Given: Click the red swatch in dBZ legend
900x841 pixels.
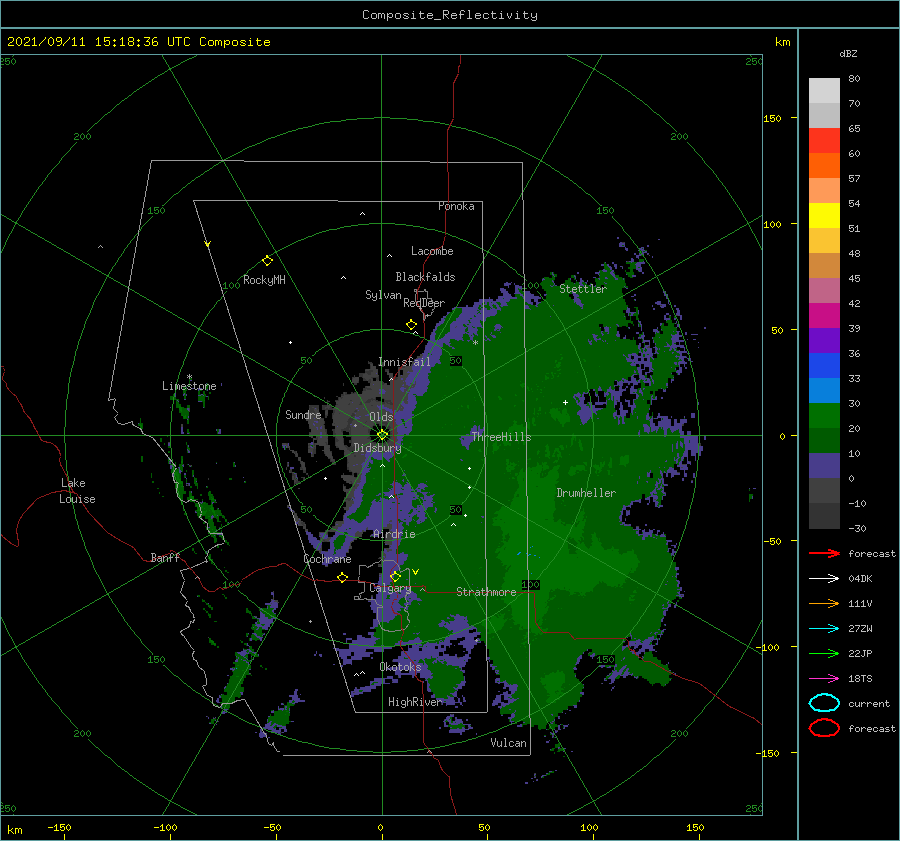Looking at the screenshot, I should coord(824,140).
